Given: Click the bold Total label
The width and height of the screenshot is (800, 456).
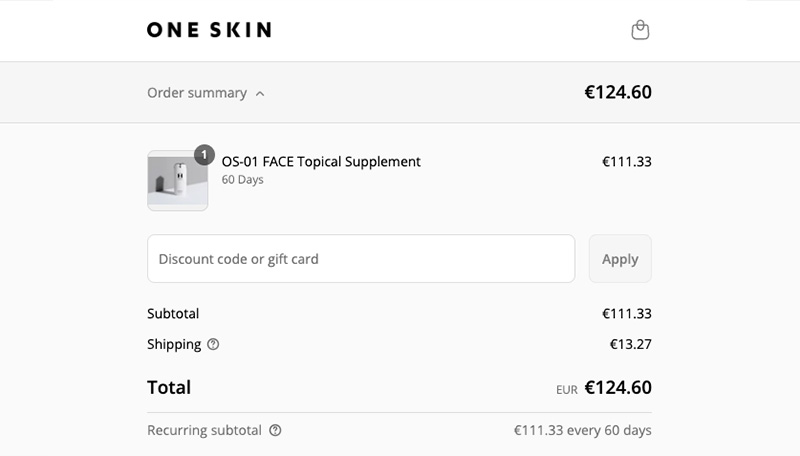Looking at the screenshot, I should point(169,388).
